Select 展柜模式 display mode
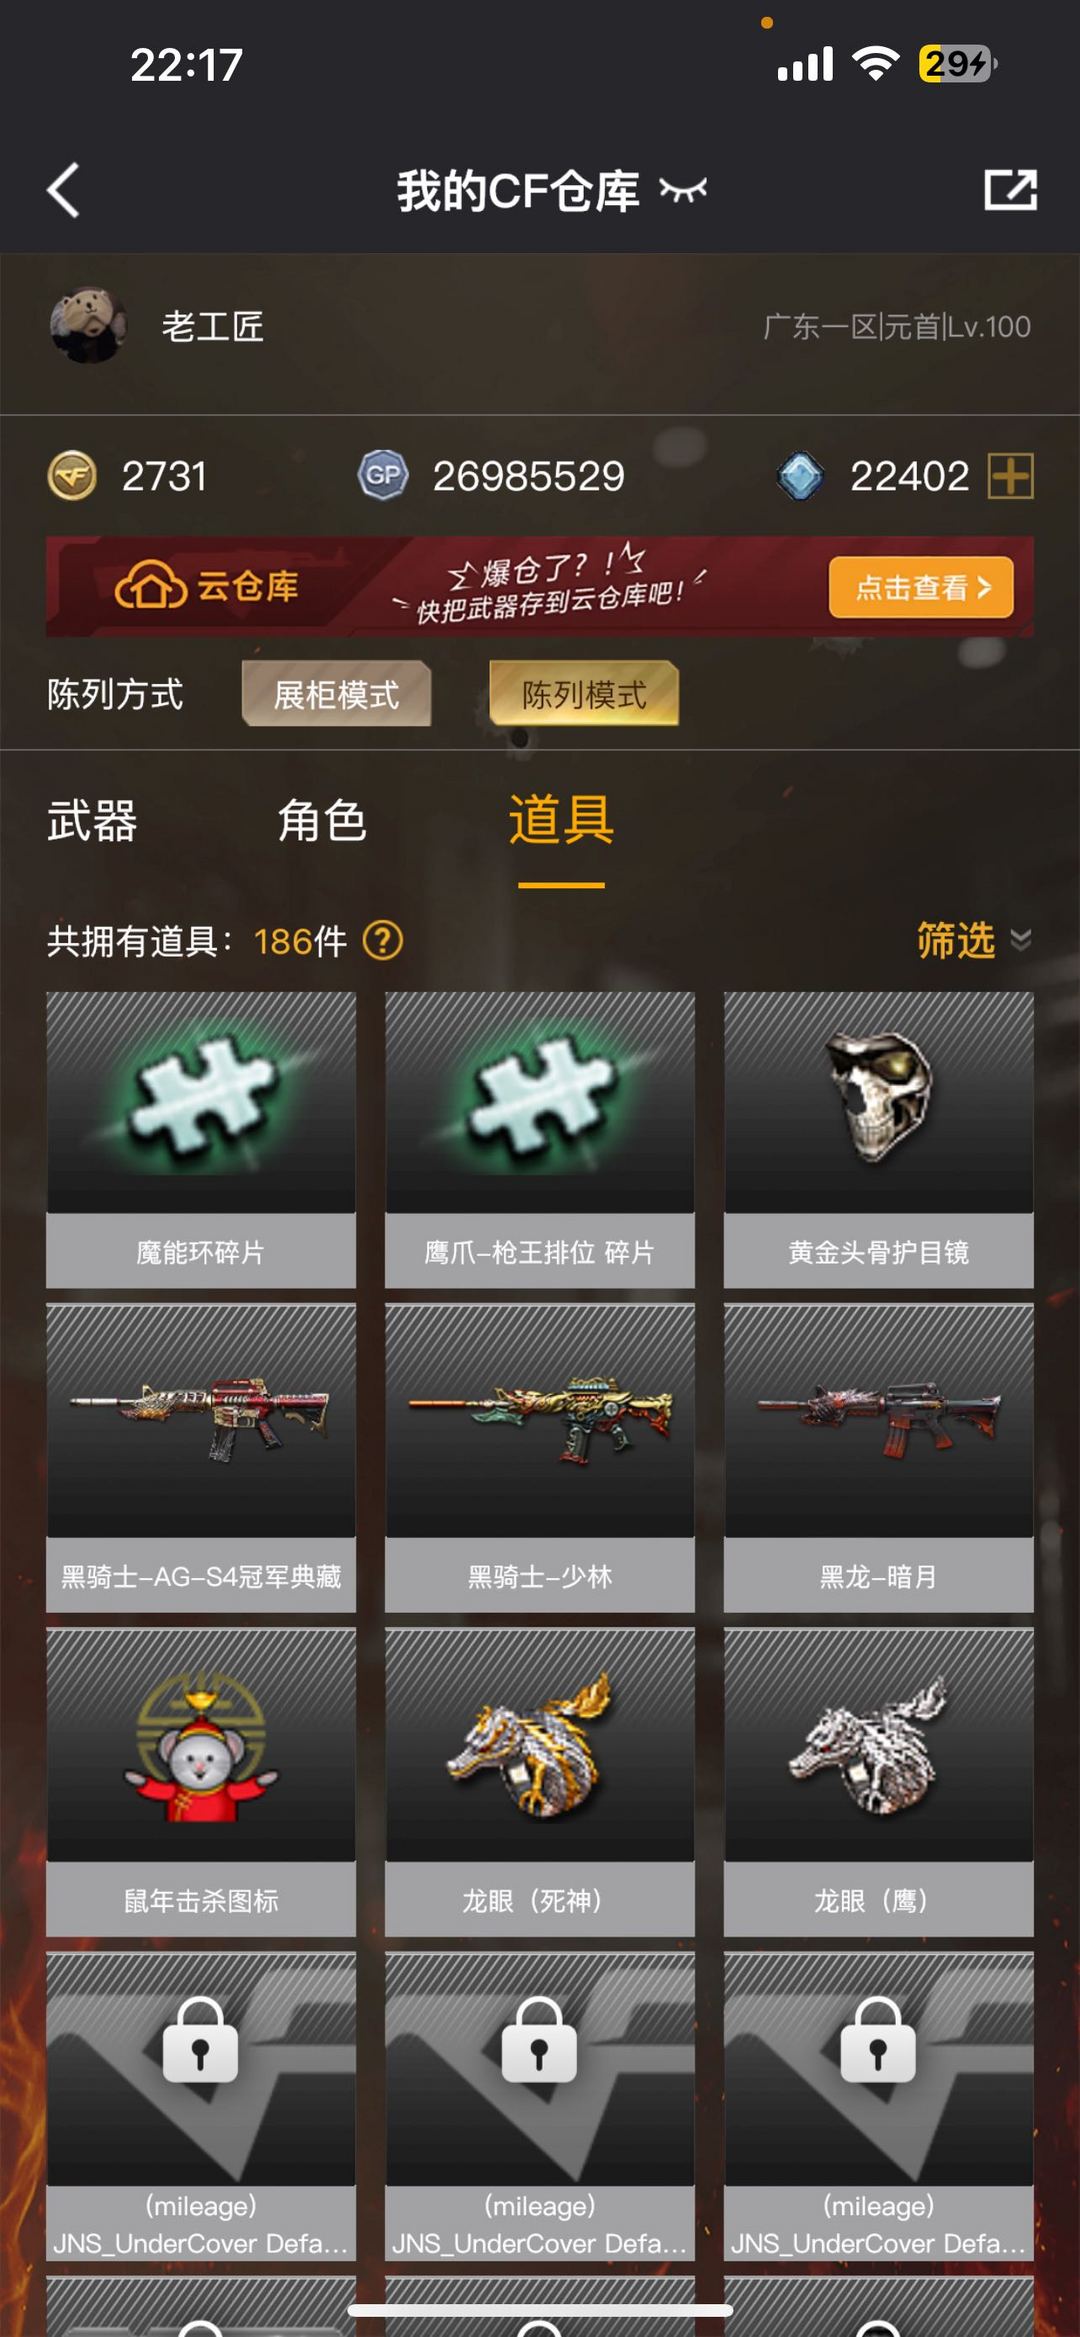The height and width of the screenshot is (2337, 1080). [x=336, y=694]
